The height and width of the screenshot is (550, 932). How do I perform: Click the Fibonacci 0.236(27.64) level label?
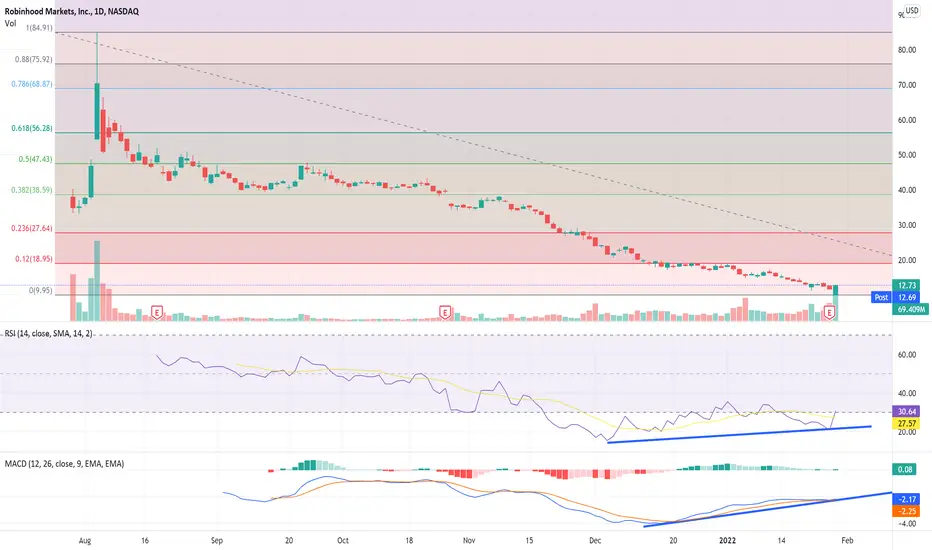coord(32,228)
